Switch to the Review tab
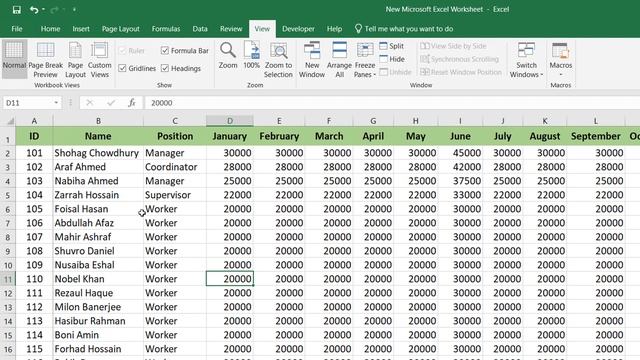640x360 pixels. [231, 29]
